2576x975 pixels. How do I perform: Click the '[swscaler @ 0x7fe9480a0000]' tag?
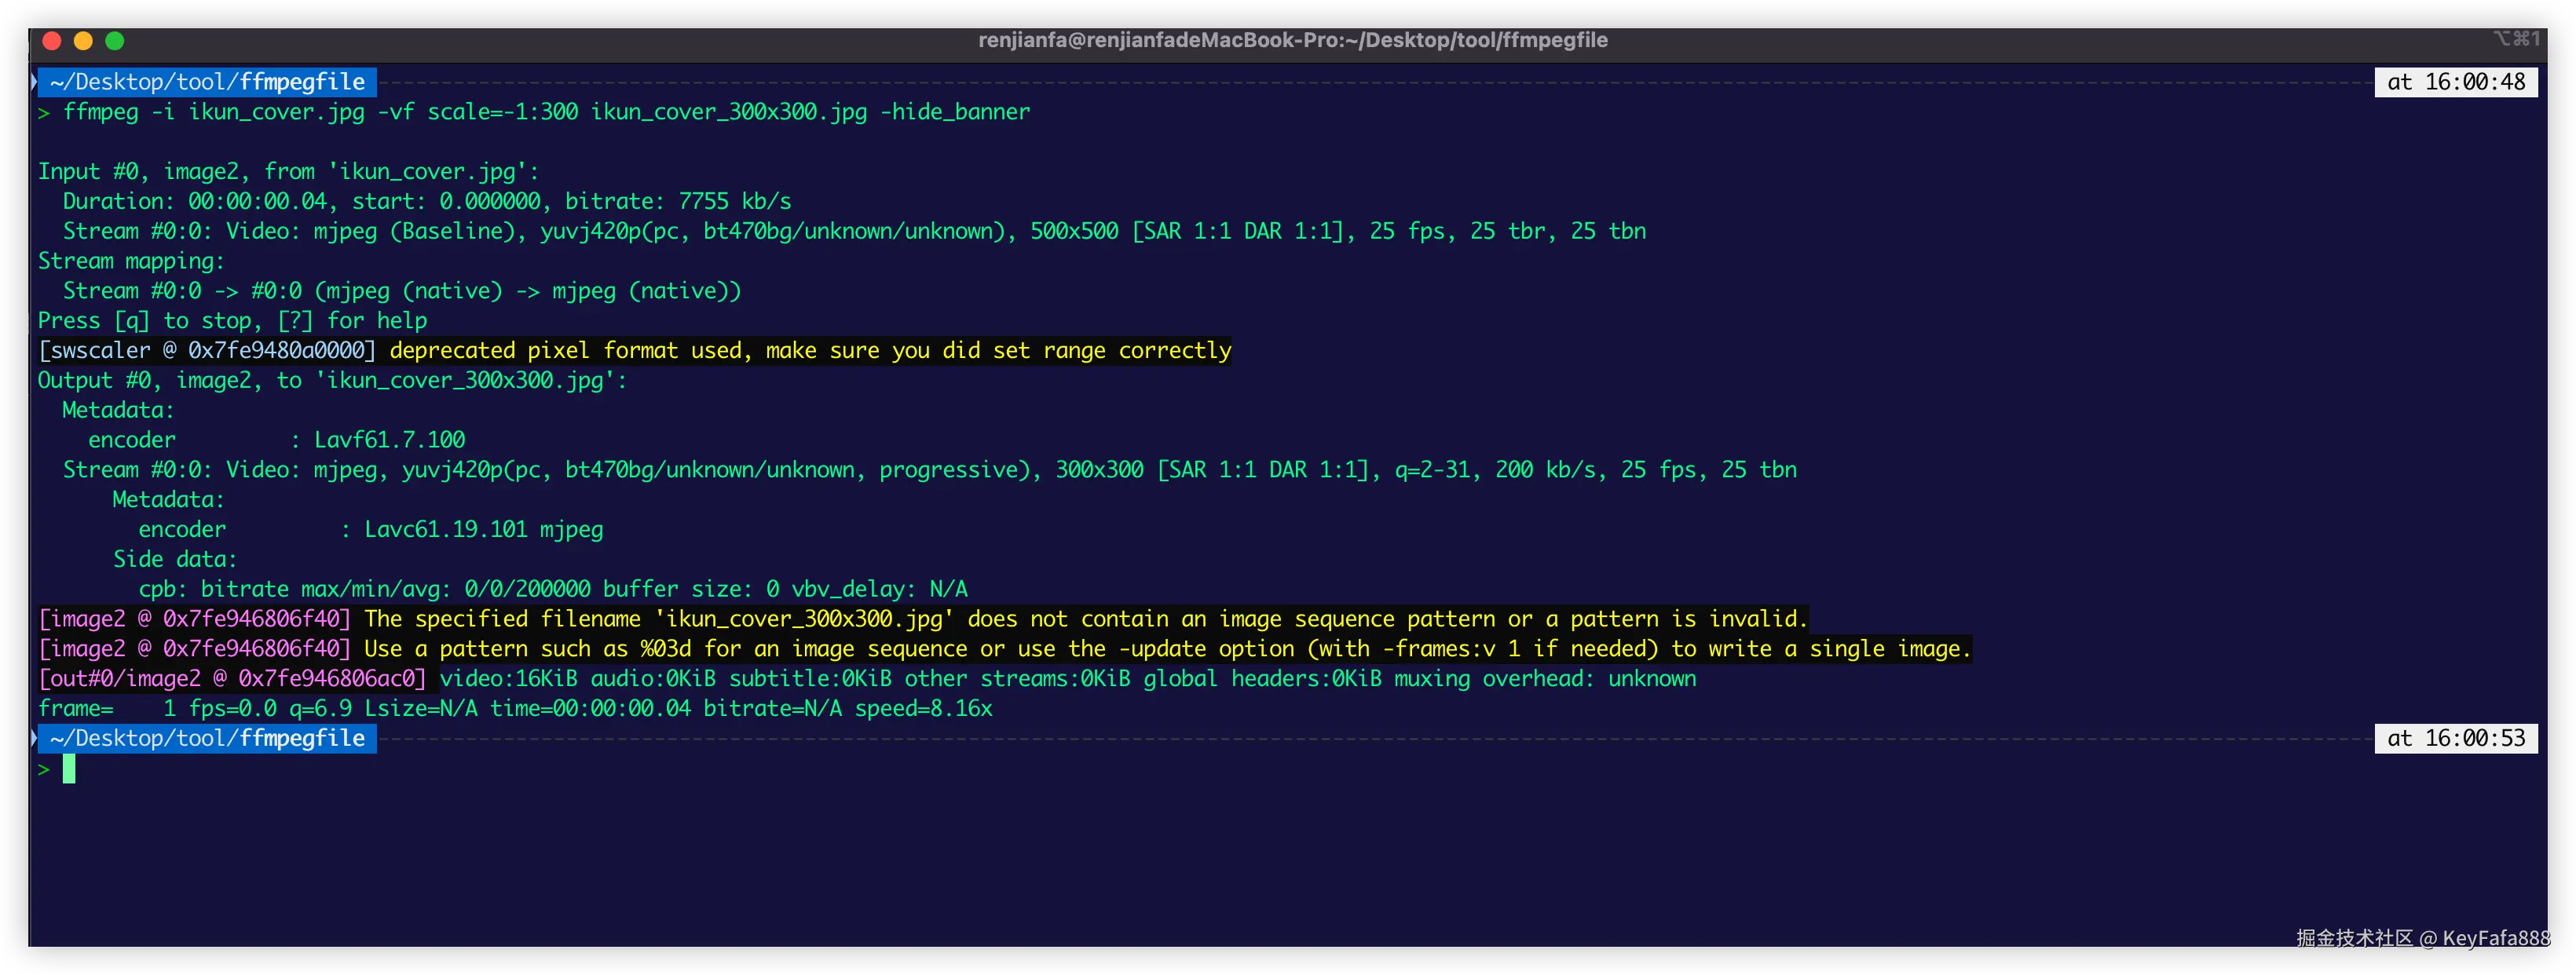pos(207,351)
